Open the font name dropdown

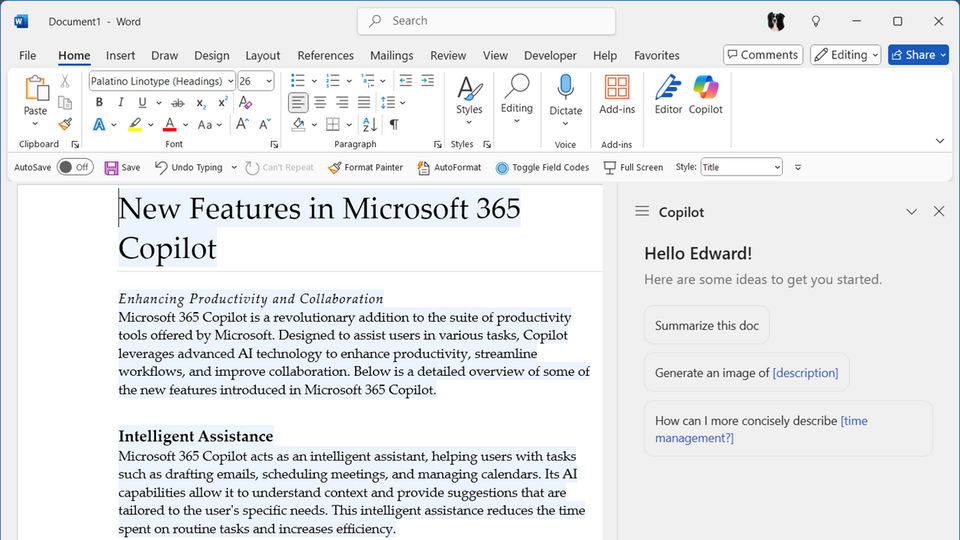point(230,81)
